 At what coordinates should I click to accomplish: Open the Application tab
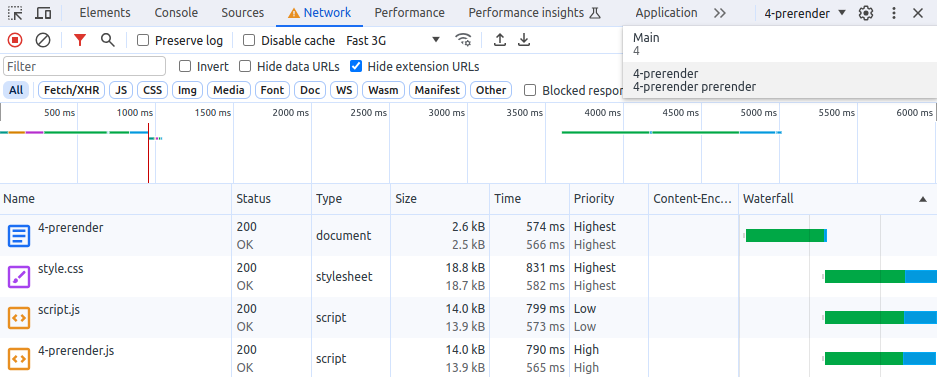[666, 13]
